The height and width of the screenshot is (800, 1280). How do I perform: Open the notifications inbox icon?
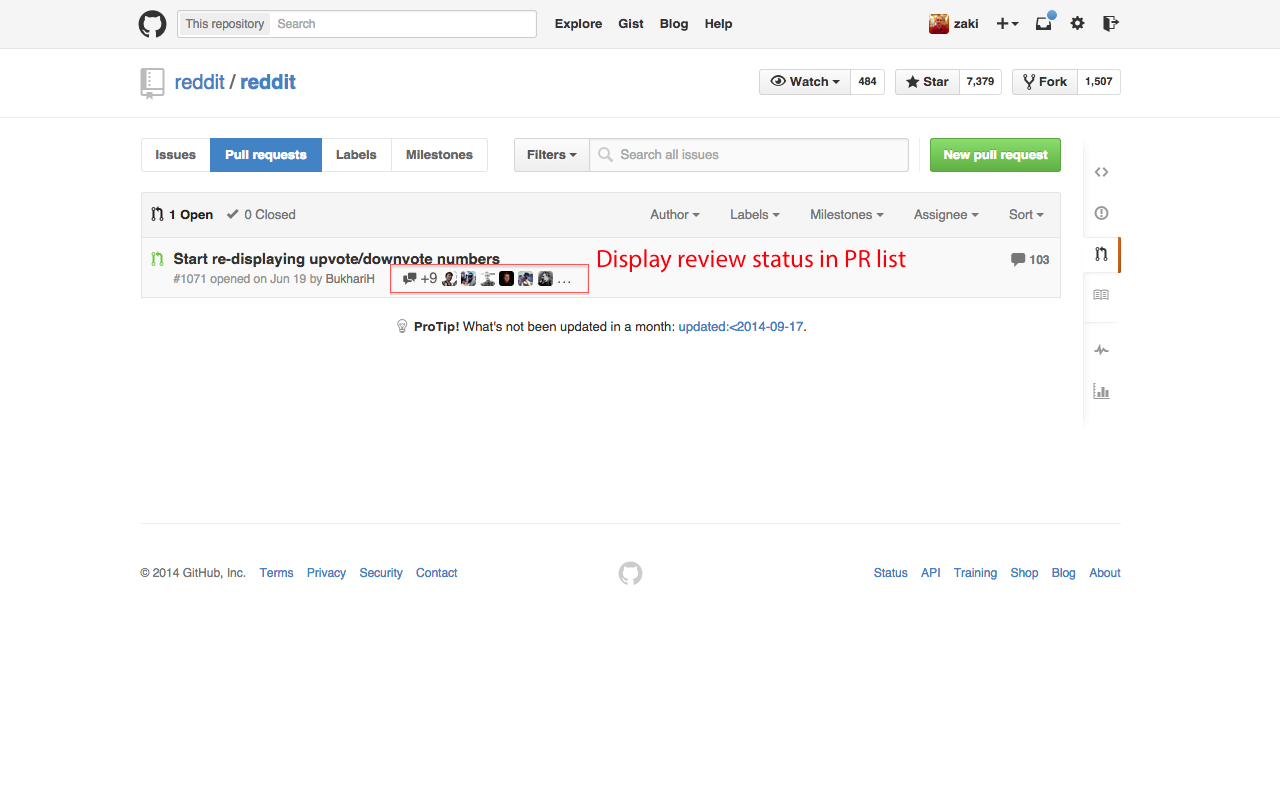[1044, 23]
